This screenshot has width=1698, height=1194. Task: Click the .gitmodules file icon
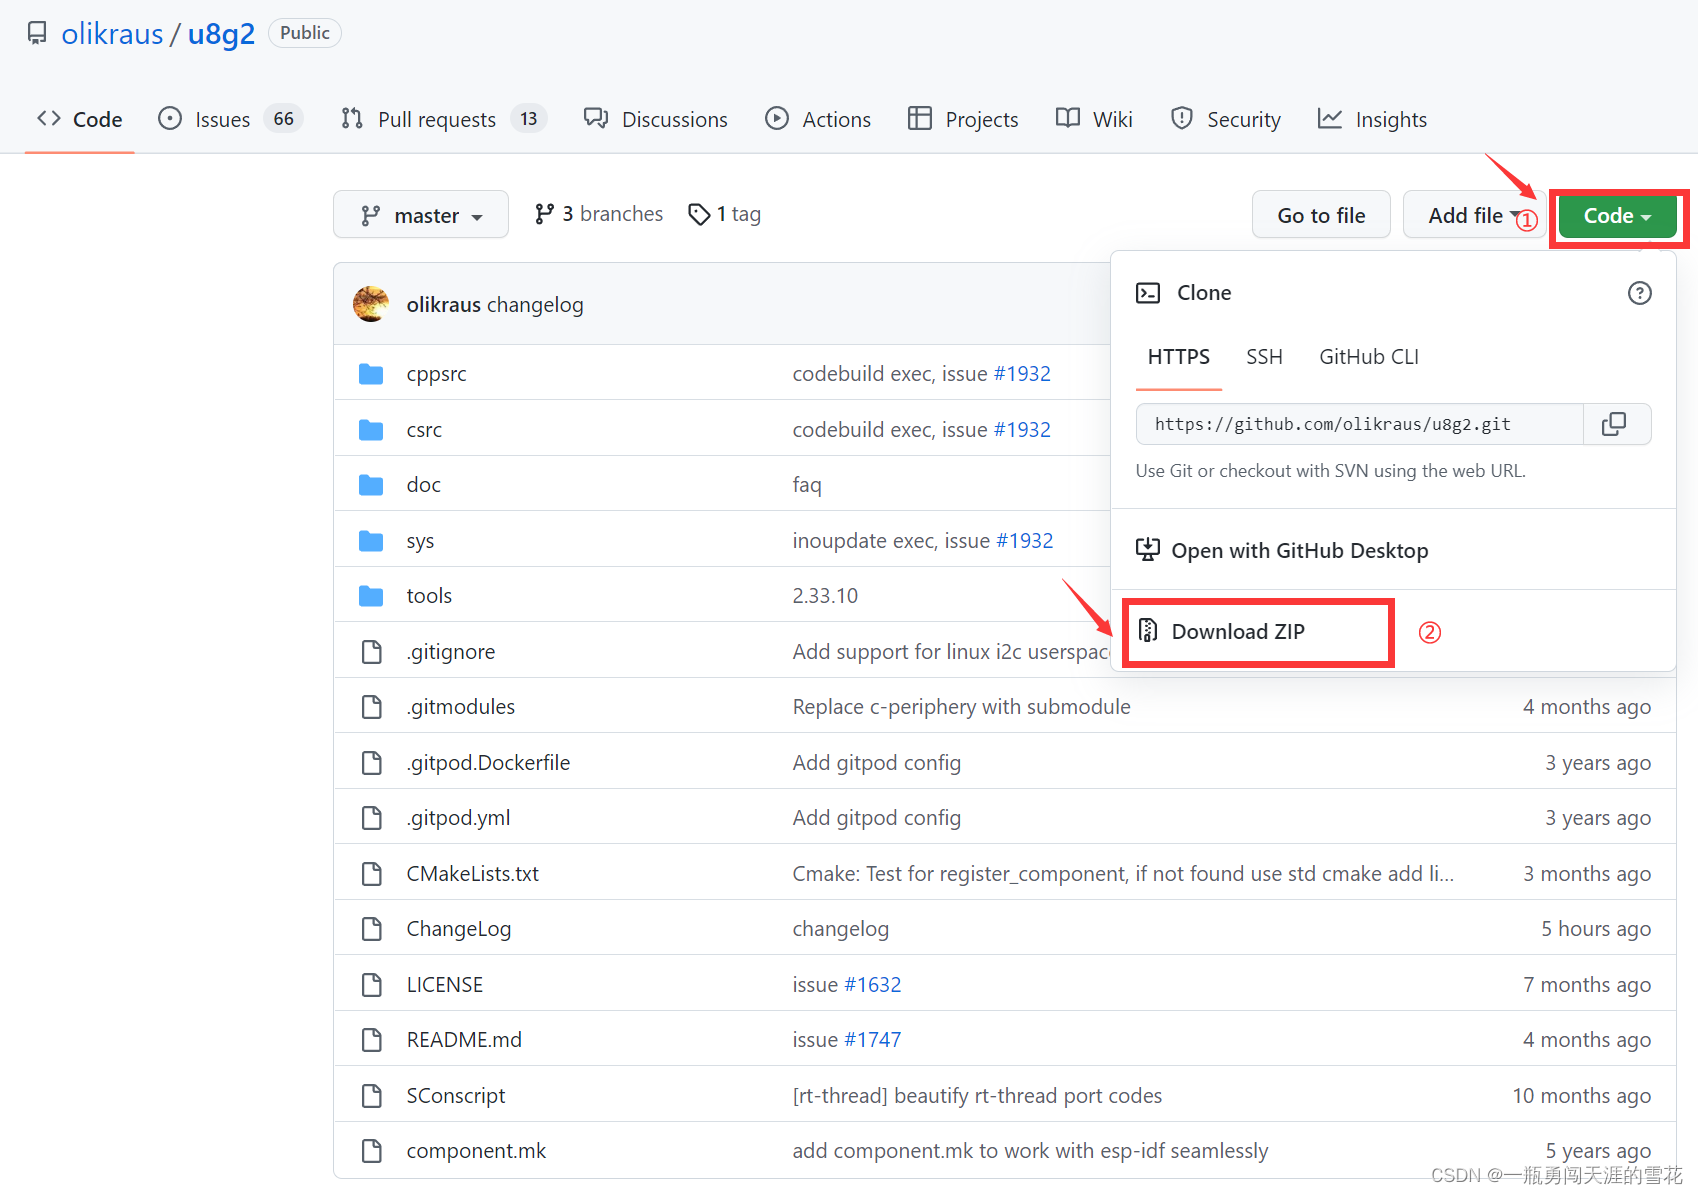tap(372, 707)
